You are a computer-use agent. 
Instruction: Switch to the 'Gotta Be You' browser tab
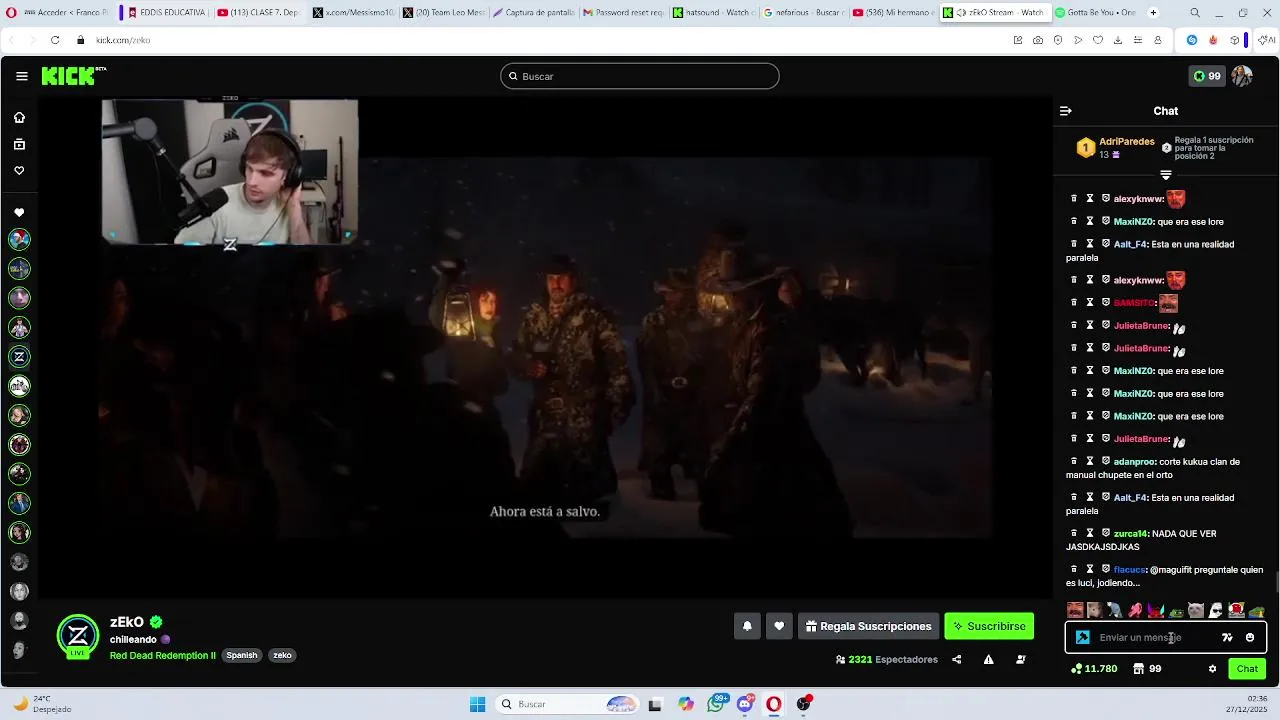pyautogui.click(x=1094, y=13)
